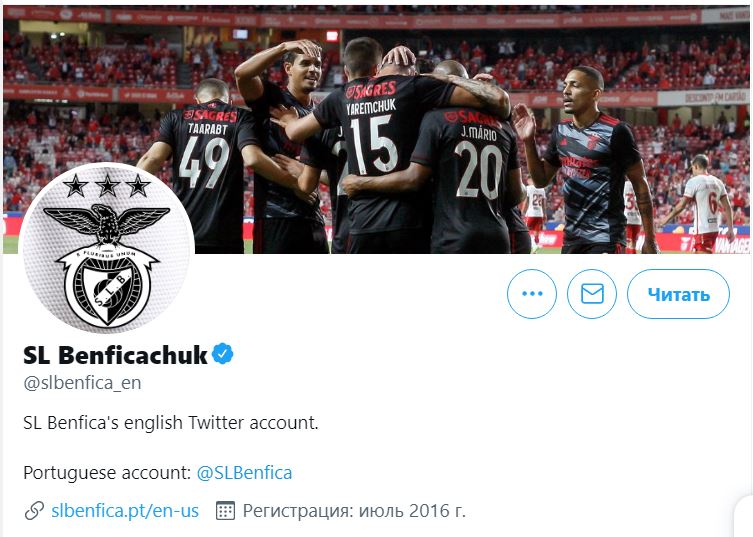Click the bio text about english Twitter account
This screenshot has width=753, height=537.
click(x=170, y=423)
